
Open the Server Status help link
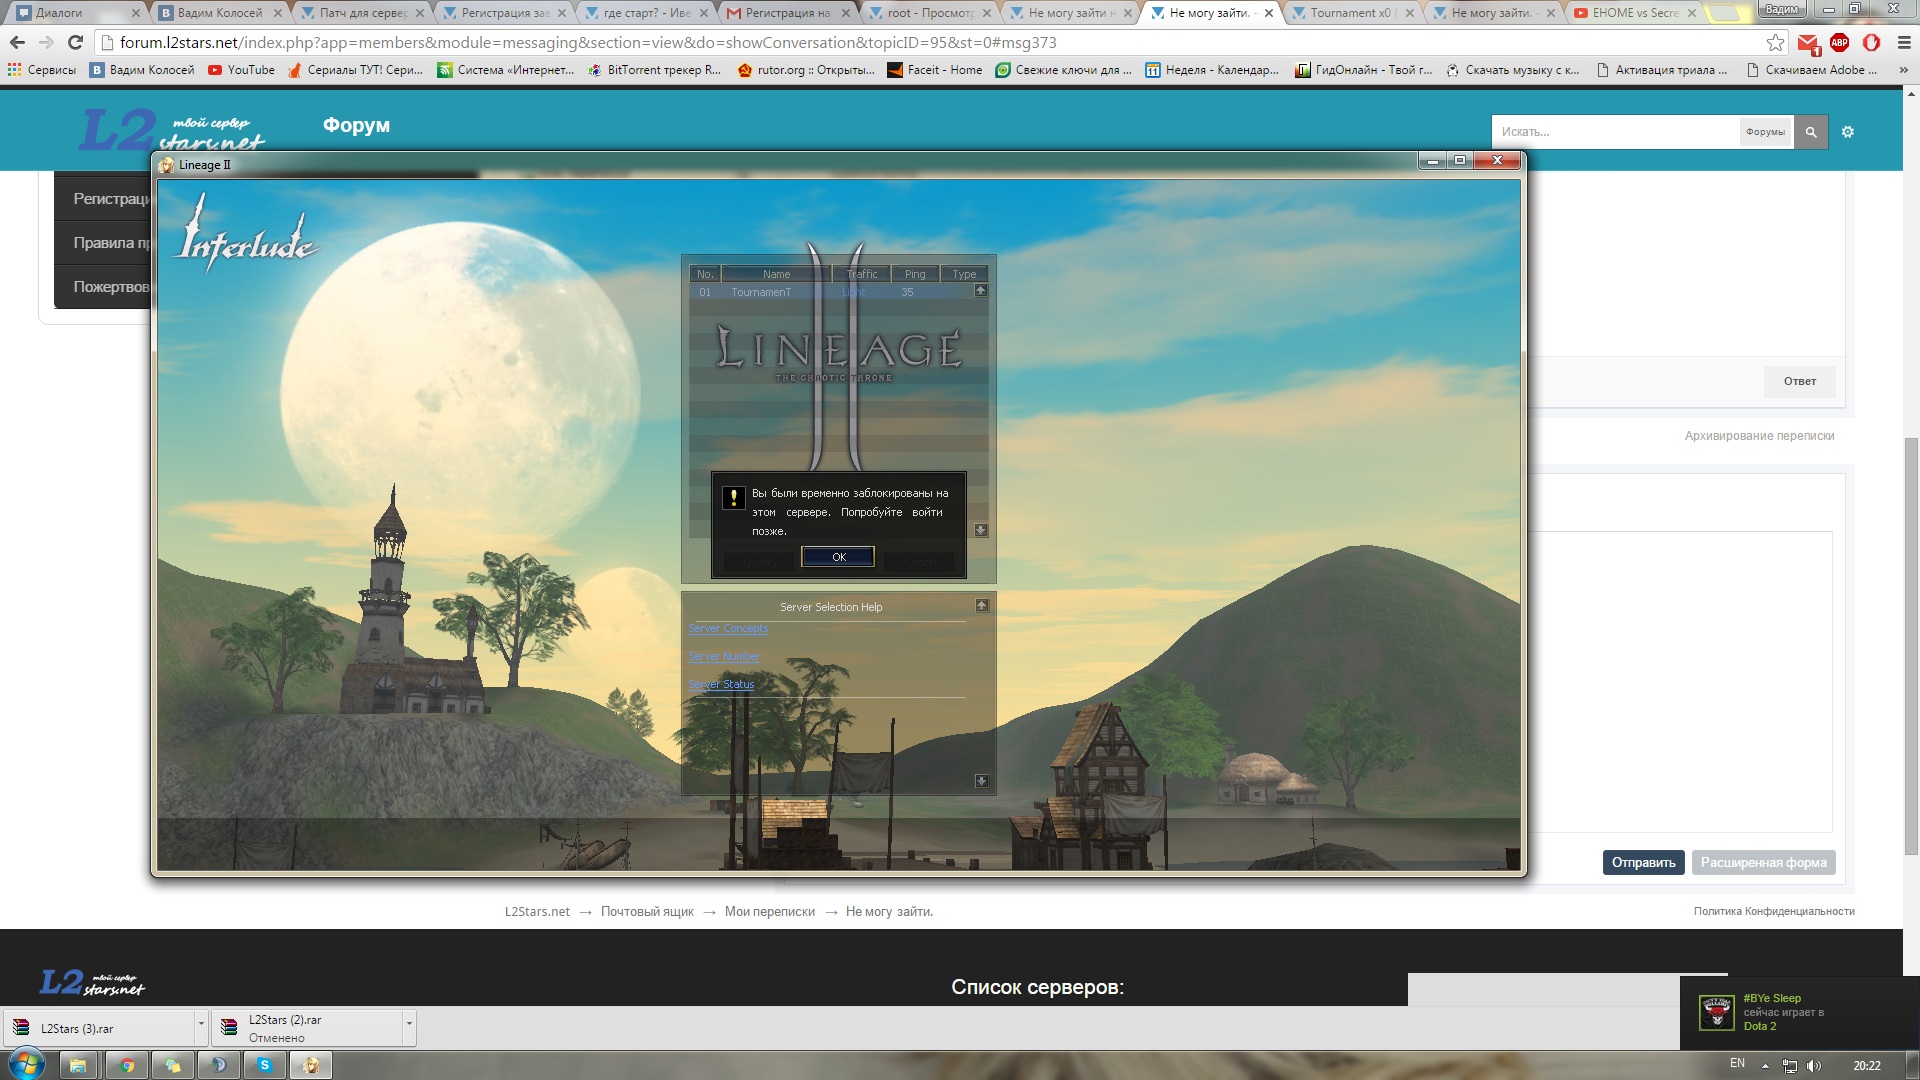click(x=721, y=684)
